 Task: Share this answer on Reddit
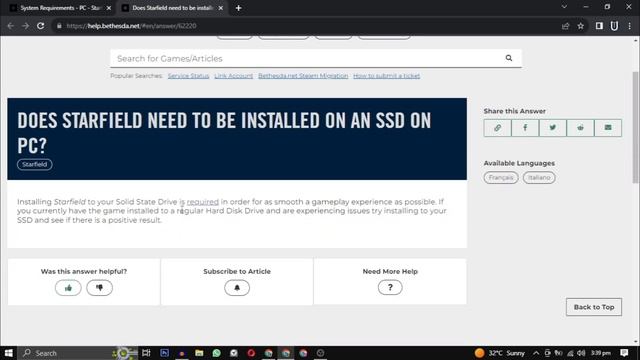click(580, 128)
